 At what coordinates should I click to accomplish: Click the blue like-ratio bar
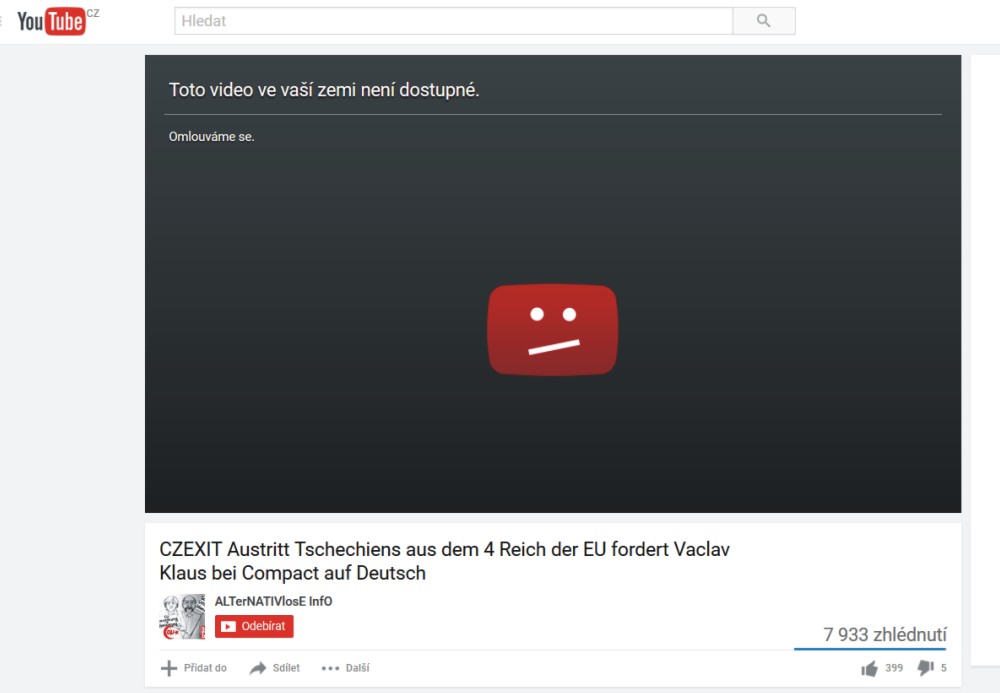coord(870,649)
